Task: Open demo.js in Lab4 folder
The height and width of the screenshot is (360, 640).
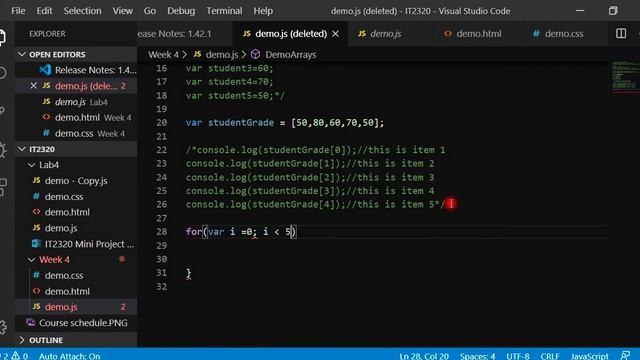Action: [76, 228]
